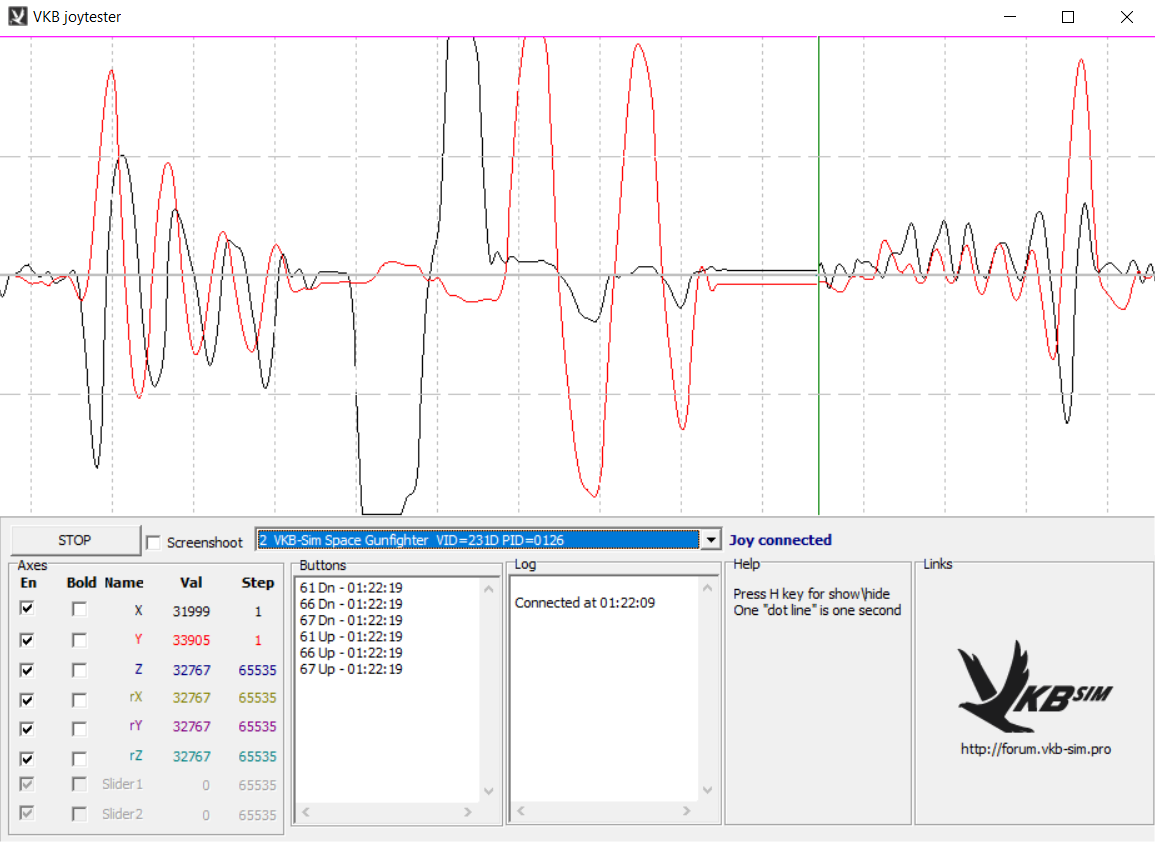Toggle Bold for the rY axis

(79, 727)
